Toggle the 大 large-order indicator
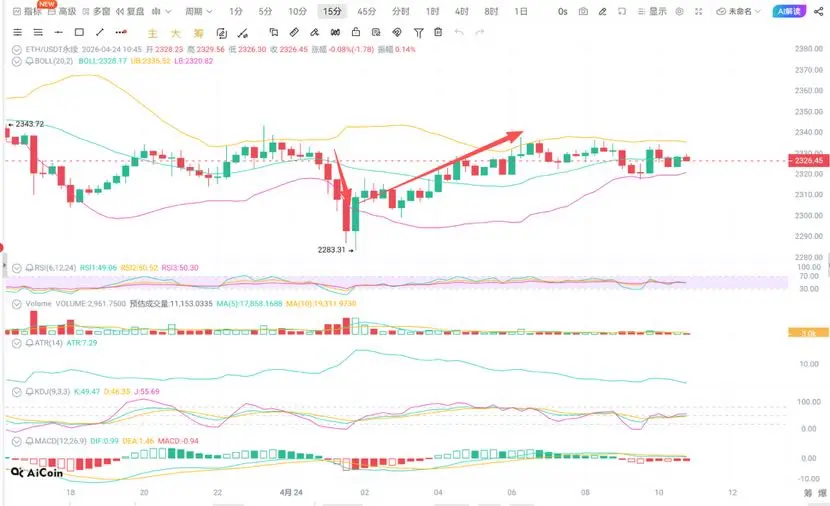830x506 pixels. [x=176, y=33]
